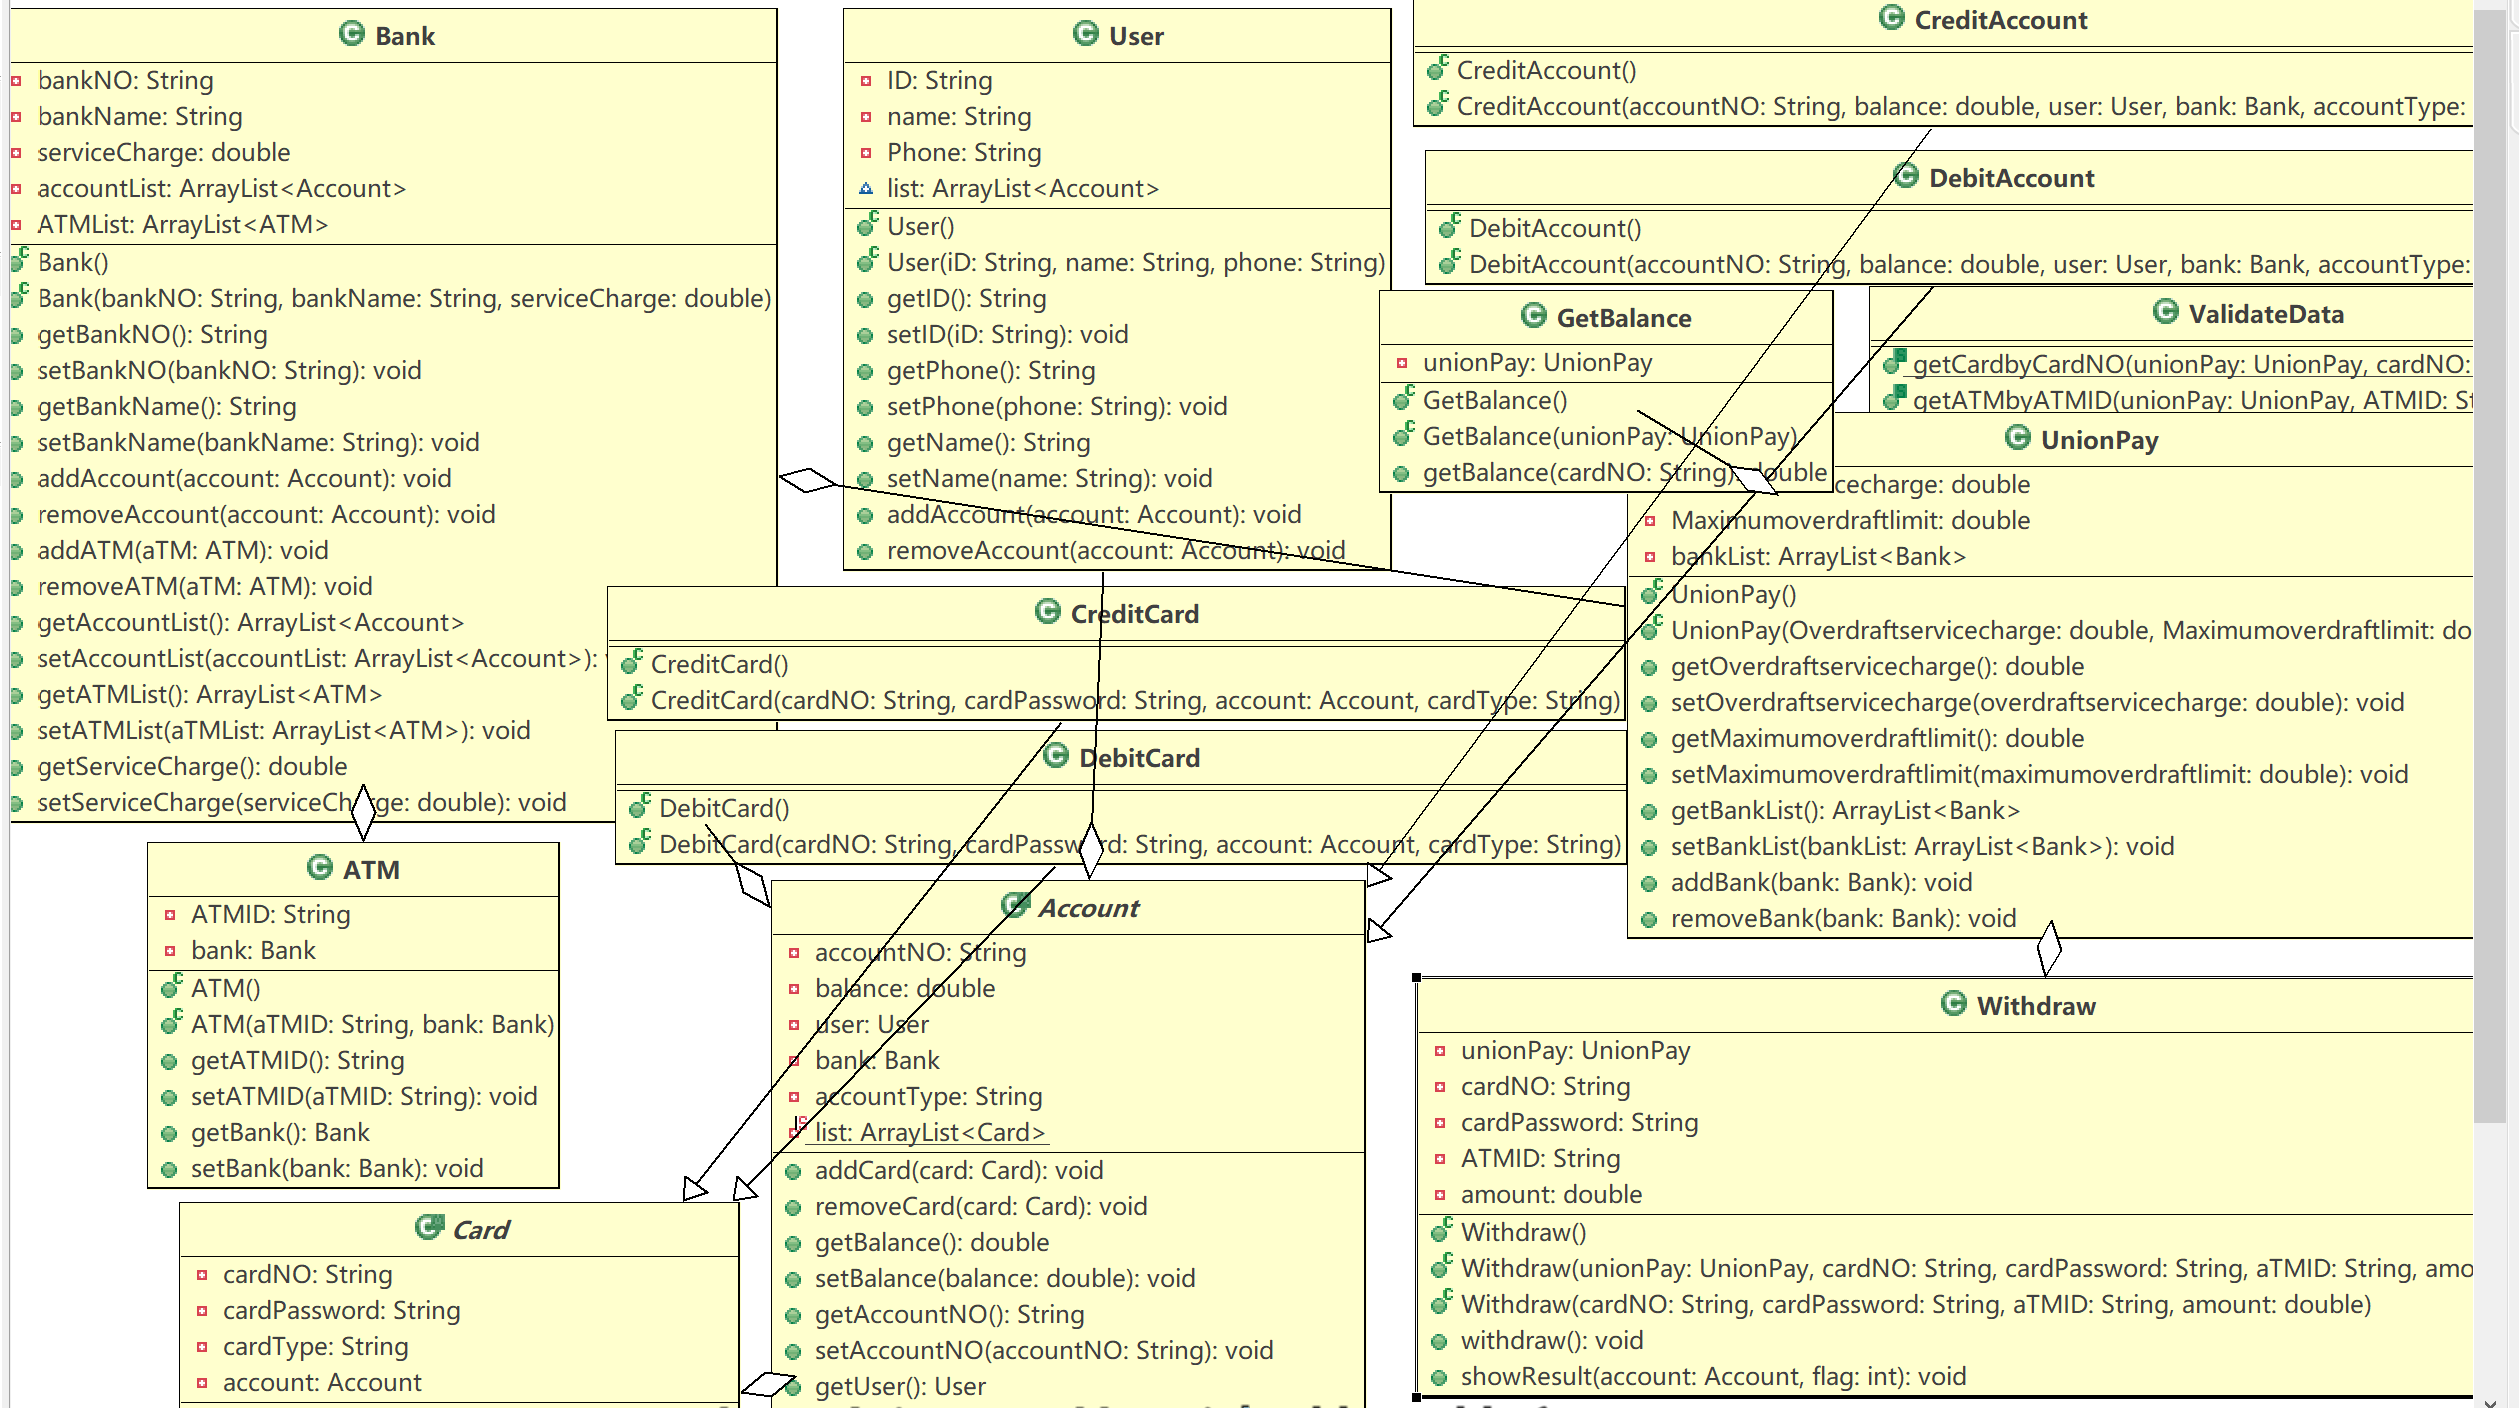Image resolution: width=2519 pixels, height=1408 pixels.
Task: Click getATMID(): String method in ATM
Action: point(297,1060)
